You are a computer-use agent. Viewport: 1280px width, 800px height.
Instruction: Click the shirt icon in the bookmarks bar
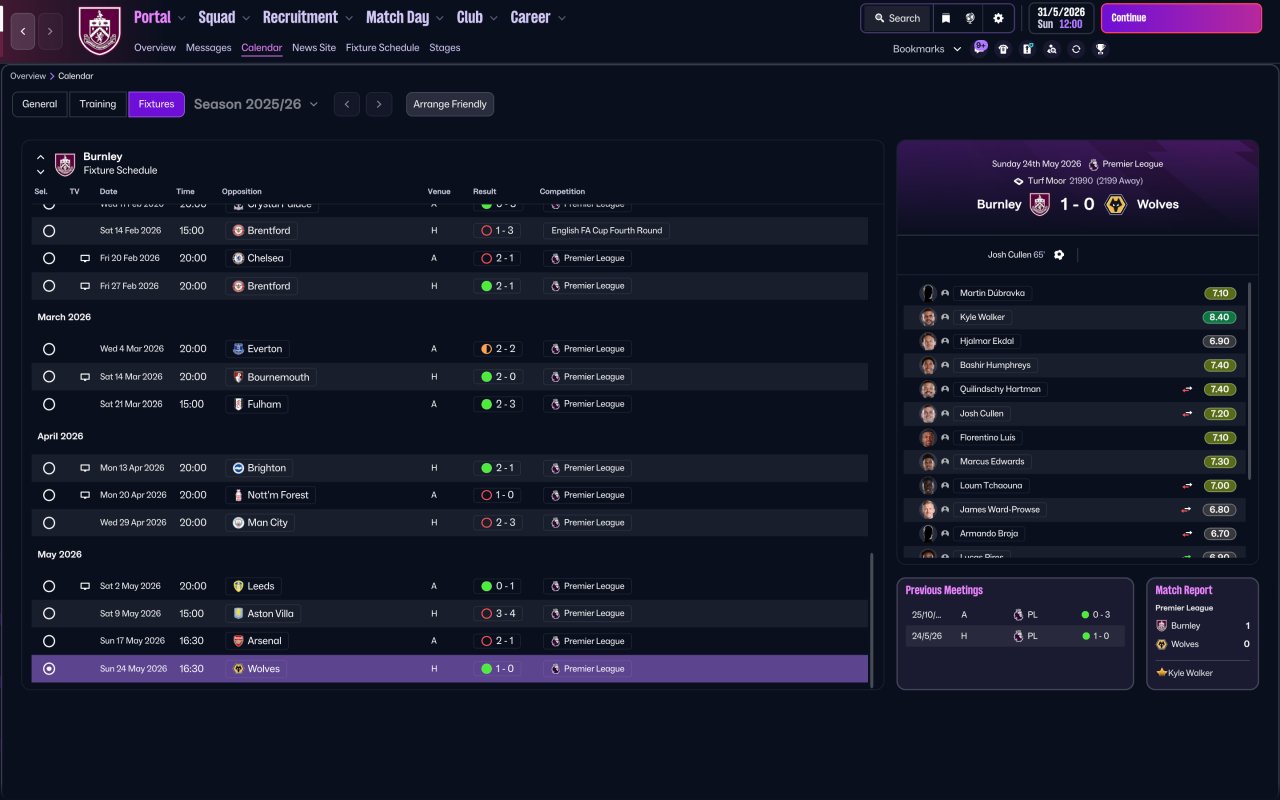tap(1003, 49)
